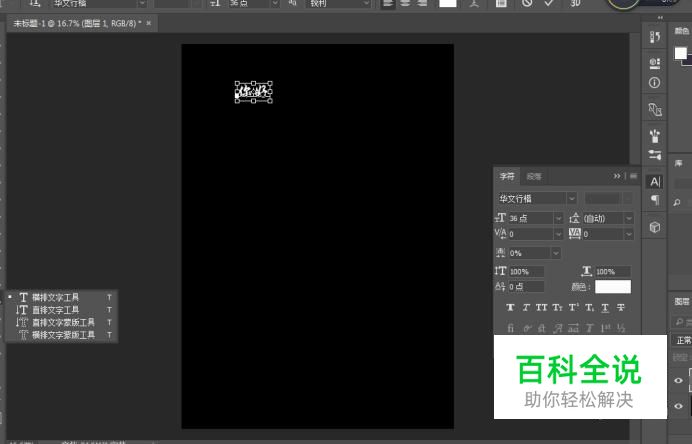Open the Character panel flyout menu
692x444 pixels.
click(x=633, y=176)
